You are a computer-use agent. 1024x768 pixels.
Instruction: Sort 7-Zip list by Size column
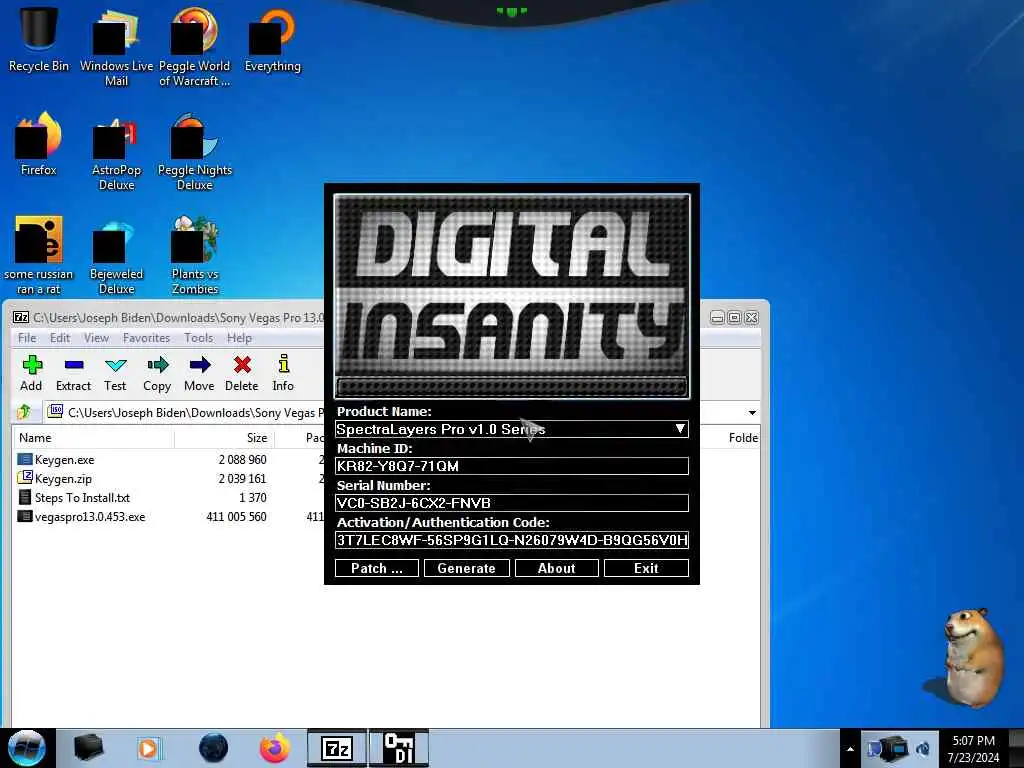pos(224,438)
